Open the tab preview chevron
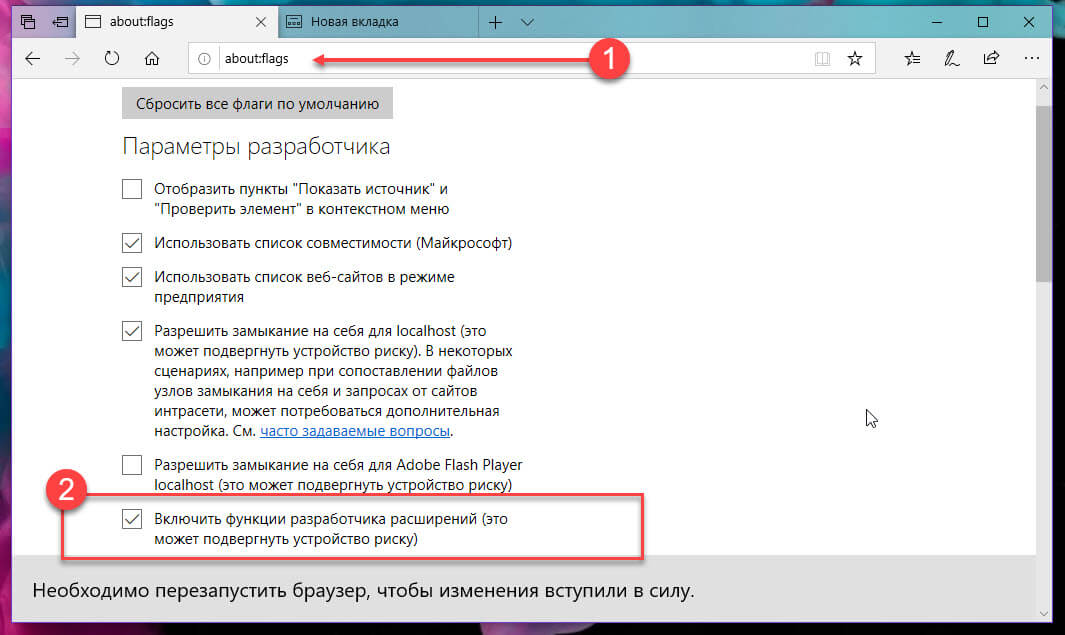 click(527, 21)
